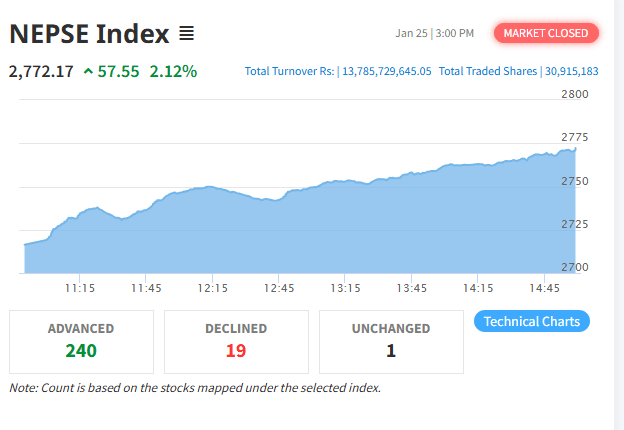
Task: Click the Jan 25 3:00 PM timestamp
Action: coord(435,33)
